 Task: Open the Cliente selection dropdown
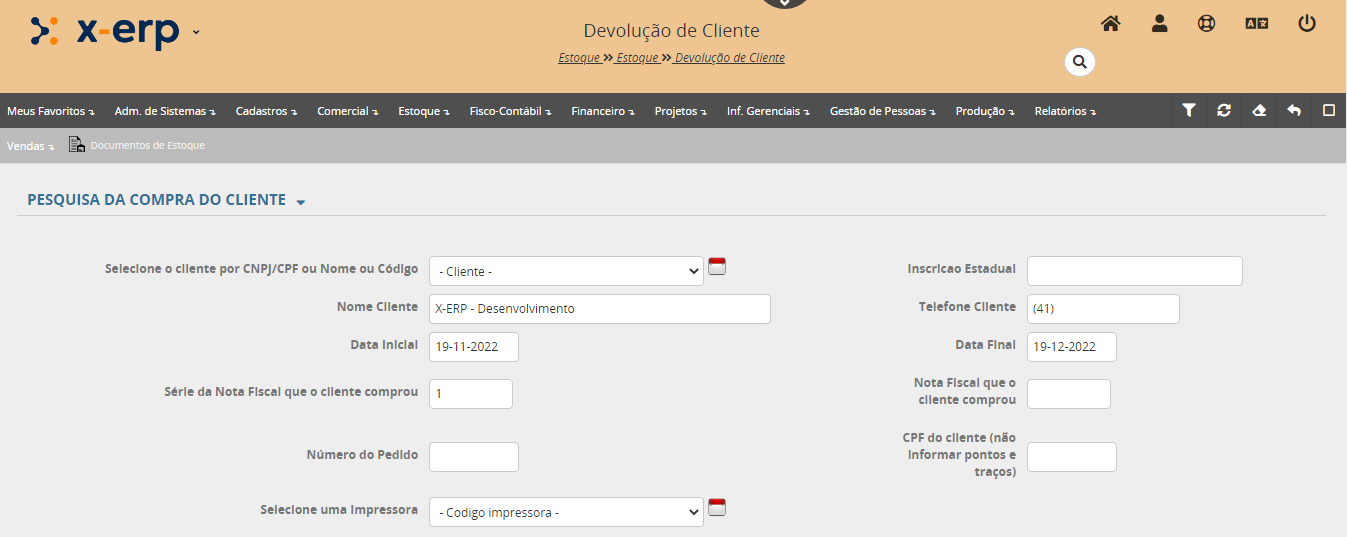point(566,271)
